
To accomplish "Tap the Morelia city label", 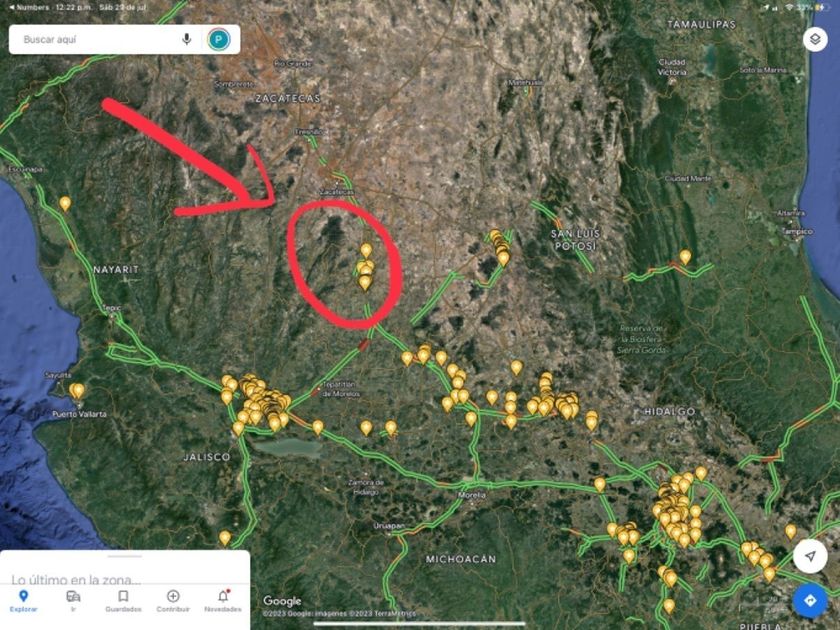I will (x=472, y=495).
